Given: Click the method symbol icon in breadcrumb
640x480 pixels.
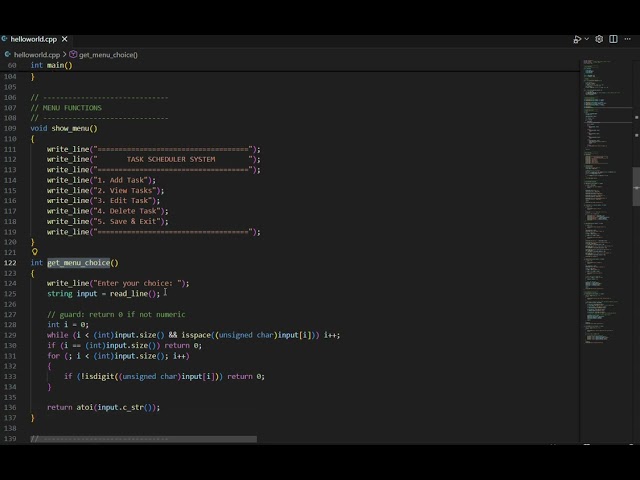Looking at the screenshot, I should click(x=73, y=54).
